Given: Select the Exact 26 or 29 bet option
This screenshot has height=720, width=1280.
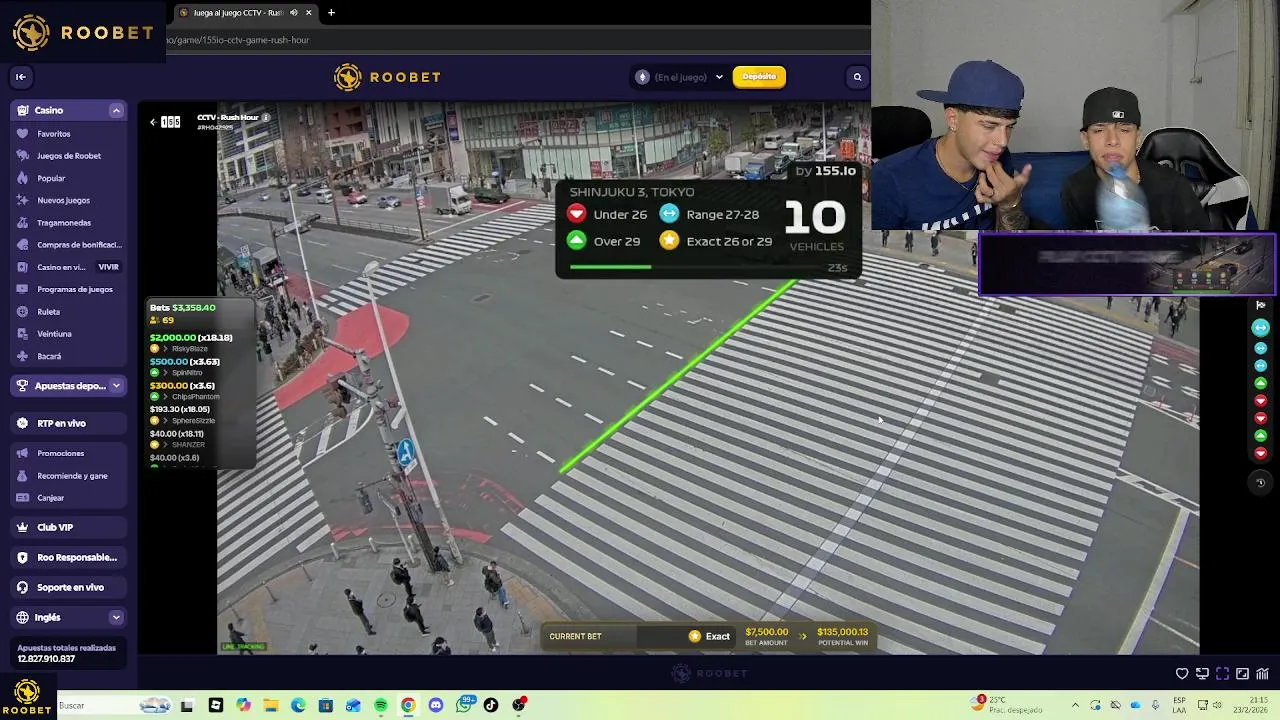Looking at the screenshot, I should pos(716,241).
